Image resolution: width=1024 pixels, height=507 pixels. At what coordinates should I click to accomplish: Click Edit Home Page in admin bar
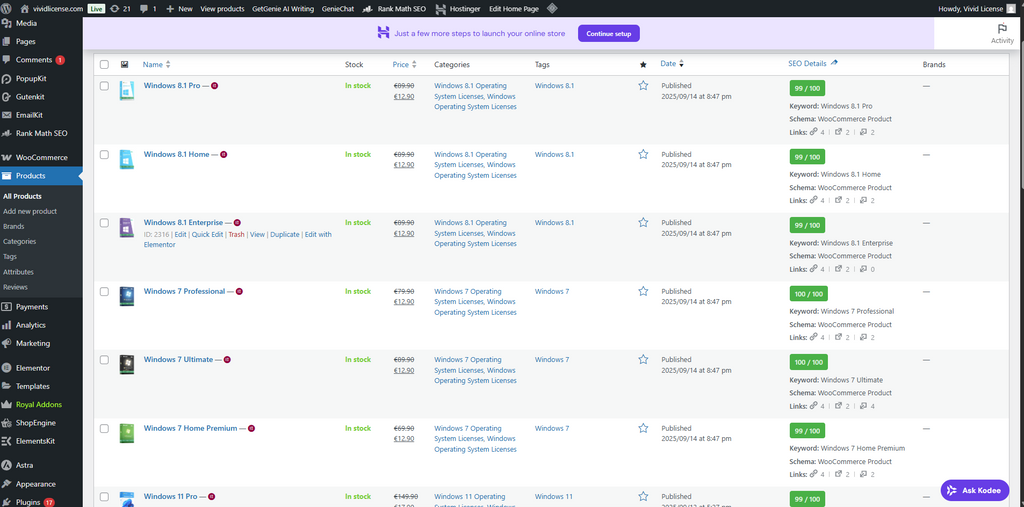(x=513, y=9)
